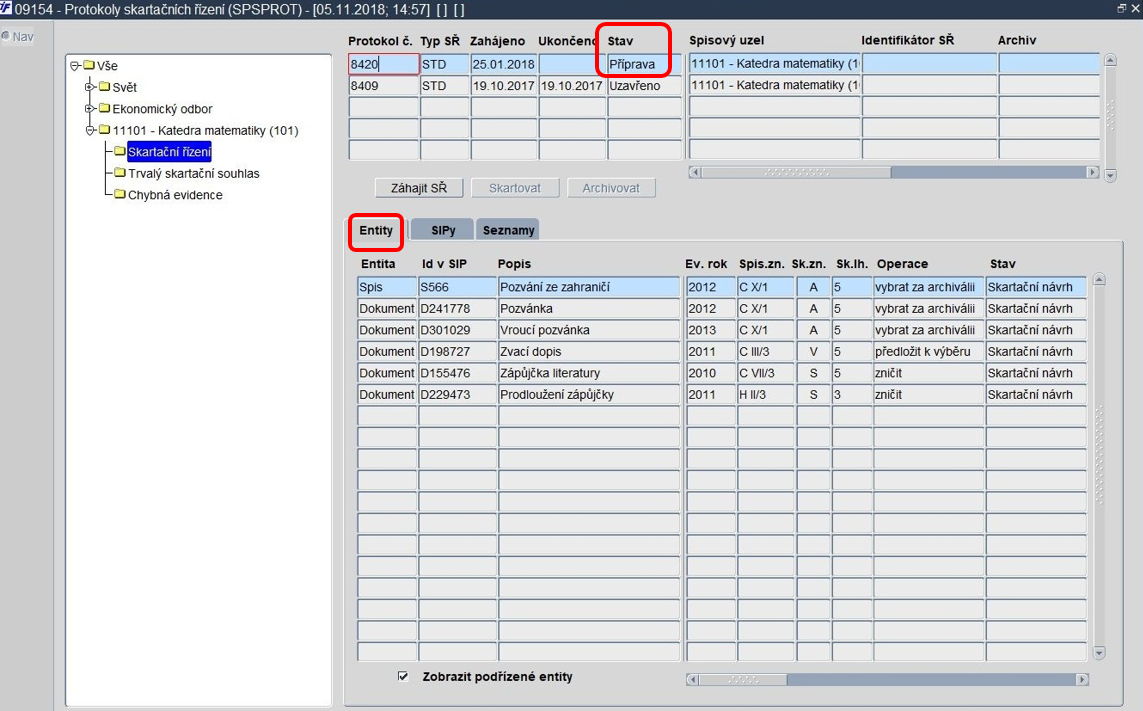The height and width of the screenshot is (711, 1143).
Task: Click the Uzavřeno status cell
Action: pyautogui.click(x=644, y=85)
